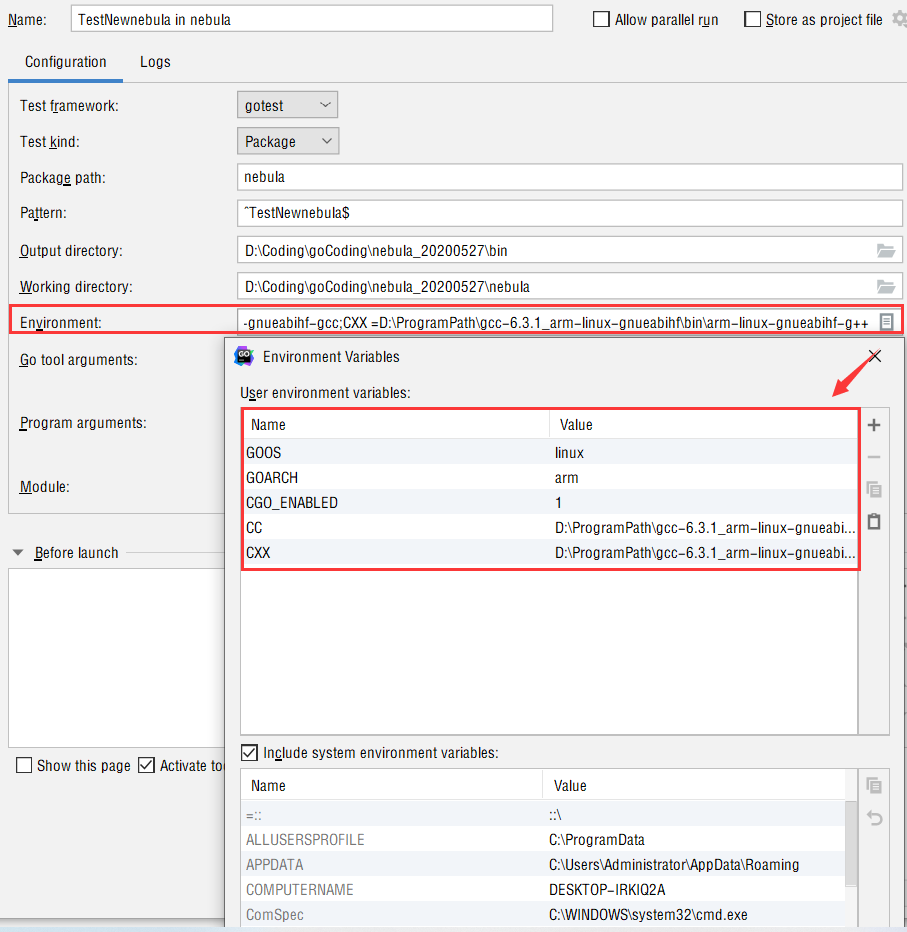Switch to the Configuration tab

click(65, 62)
